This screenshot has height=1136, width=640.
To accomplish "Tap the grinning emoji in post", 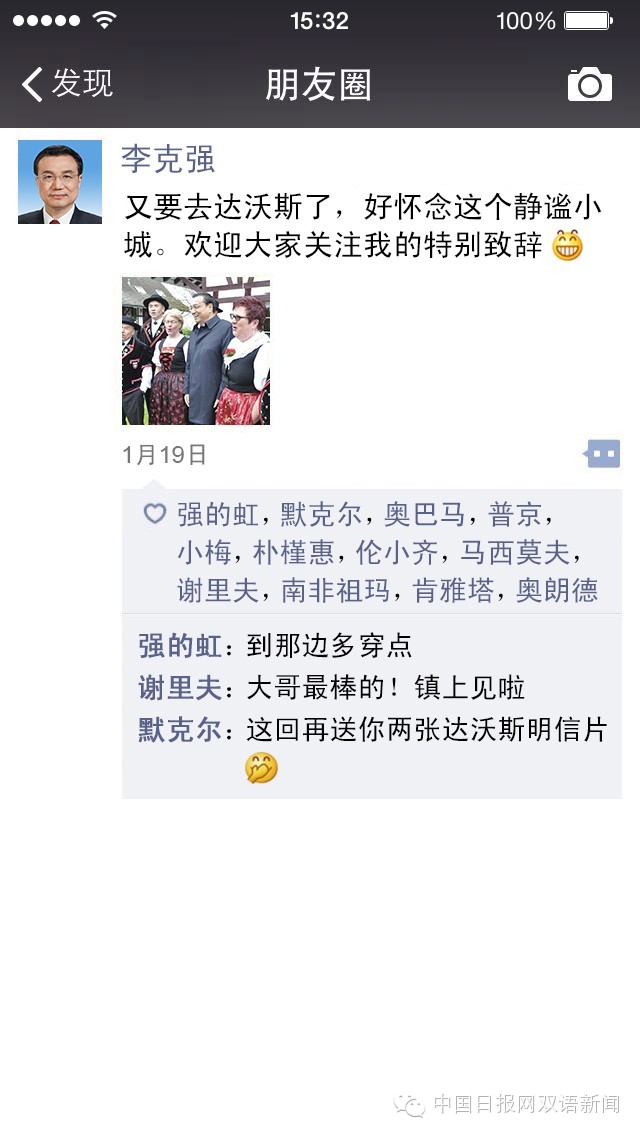I will click(568, 246).
